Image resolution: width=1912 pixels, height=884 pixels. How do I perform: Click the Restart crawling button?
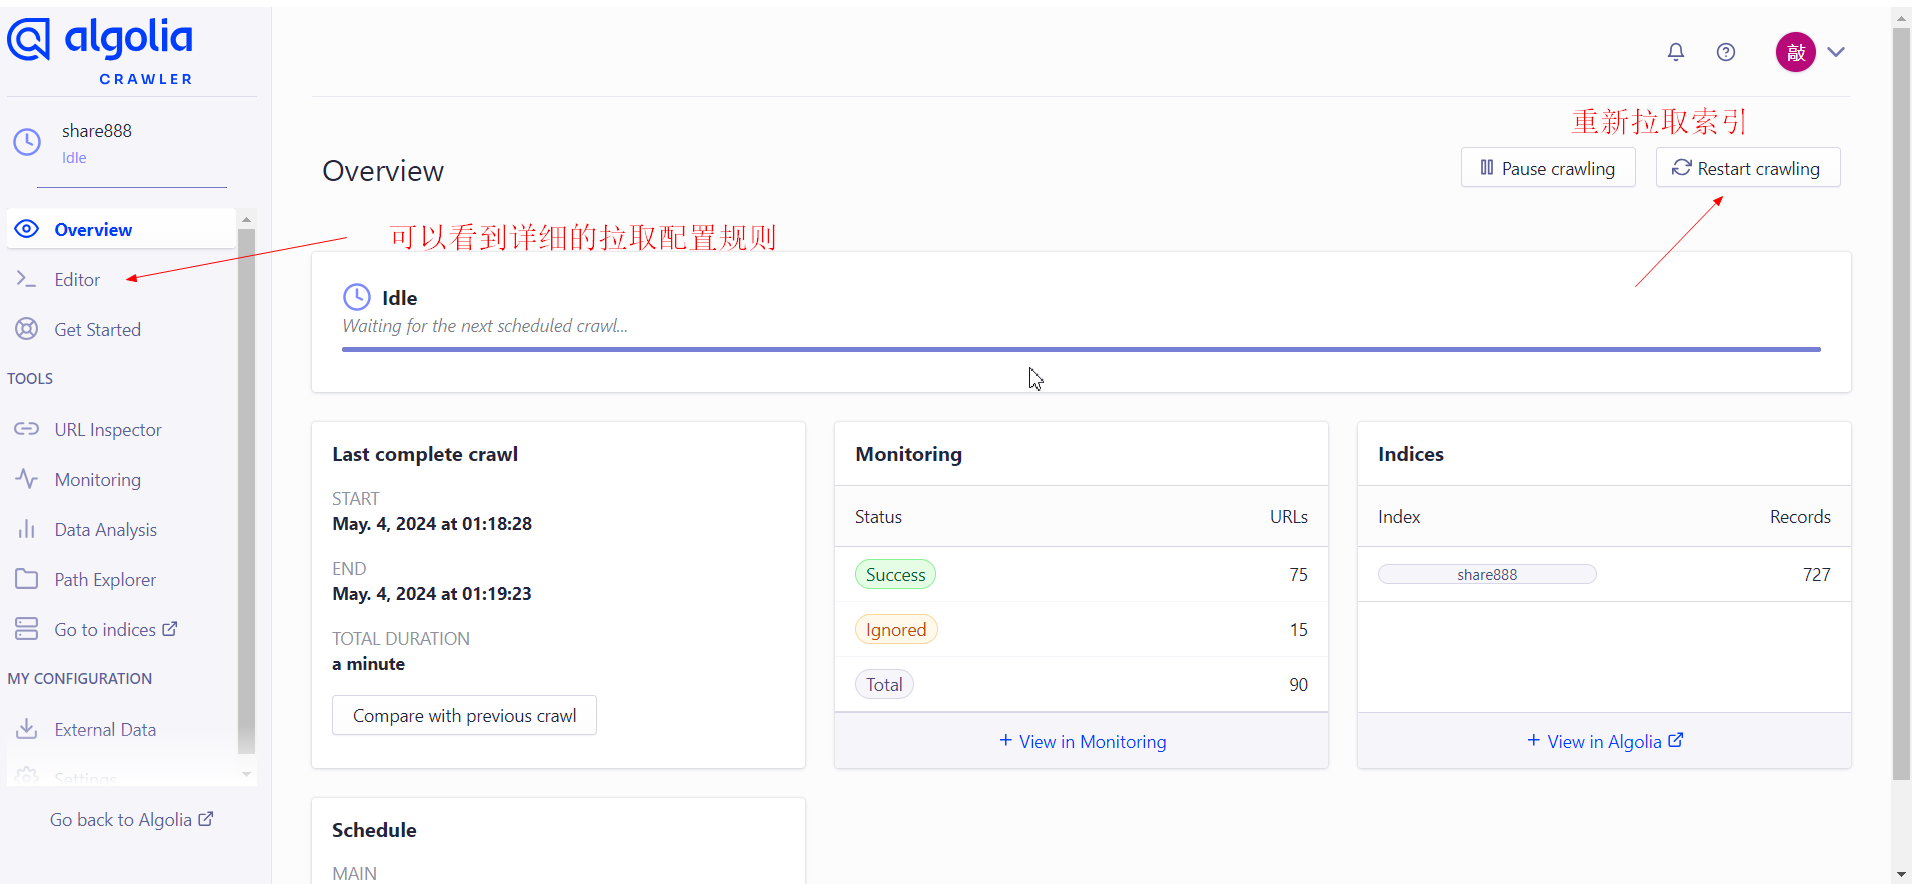1748,168
